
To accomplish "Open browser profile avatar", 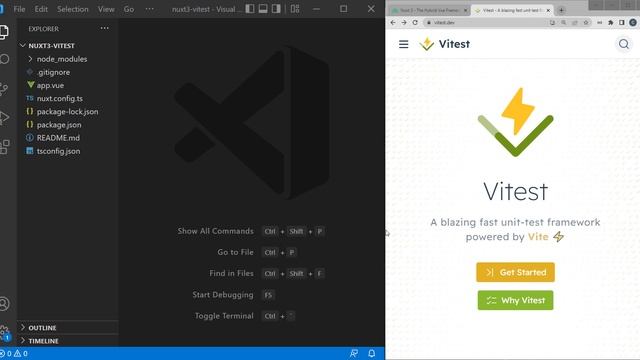I will [x=633, y=22].
